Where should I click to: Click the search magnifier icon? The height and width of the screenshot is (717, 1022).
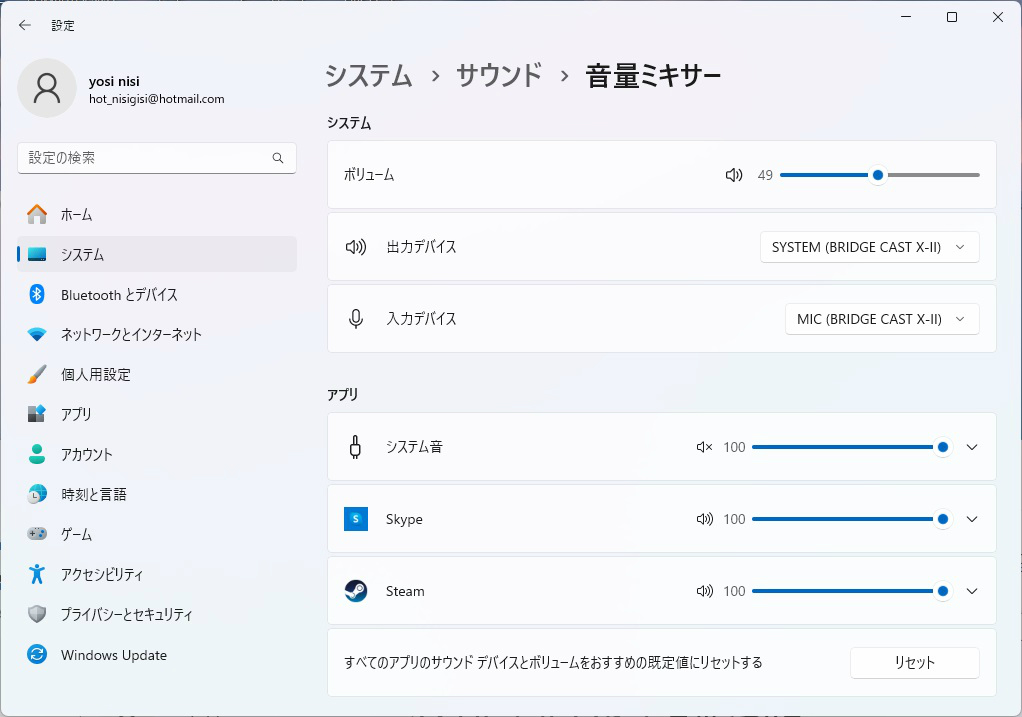278,158
